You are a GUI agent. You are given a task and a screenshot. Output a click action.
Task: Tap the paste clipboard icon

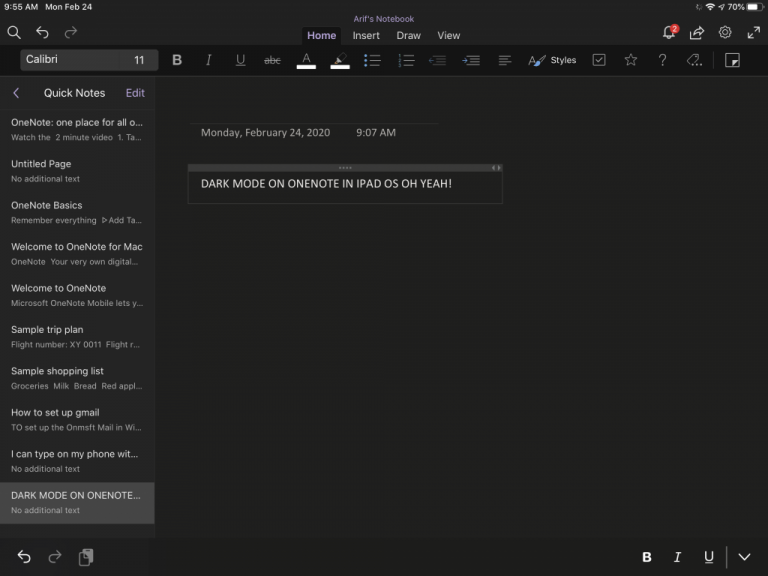[x=86, y=557]
